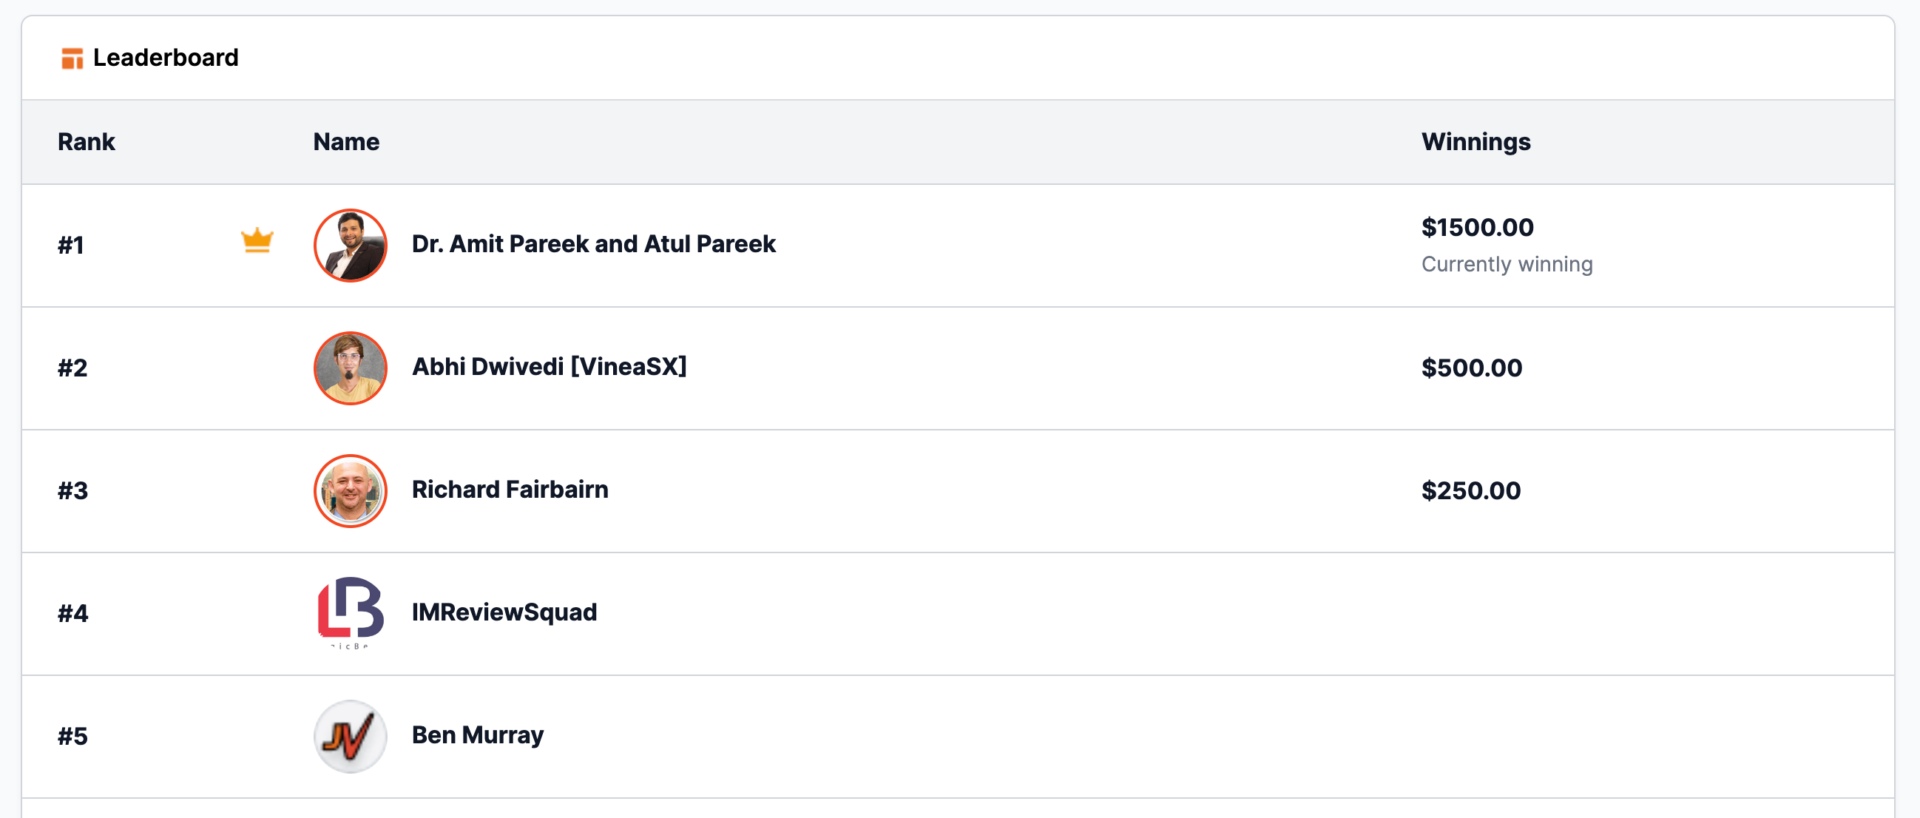This screenshot has width=1920, height=818.
Task: Open Dr. Amit Pareek and Atul Pareek name
Action: pos(594,244)
